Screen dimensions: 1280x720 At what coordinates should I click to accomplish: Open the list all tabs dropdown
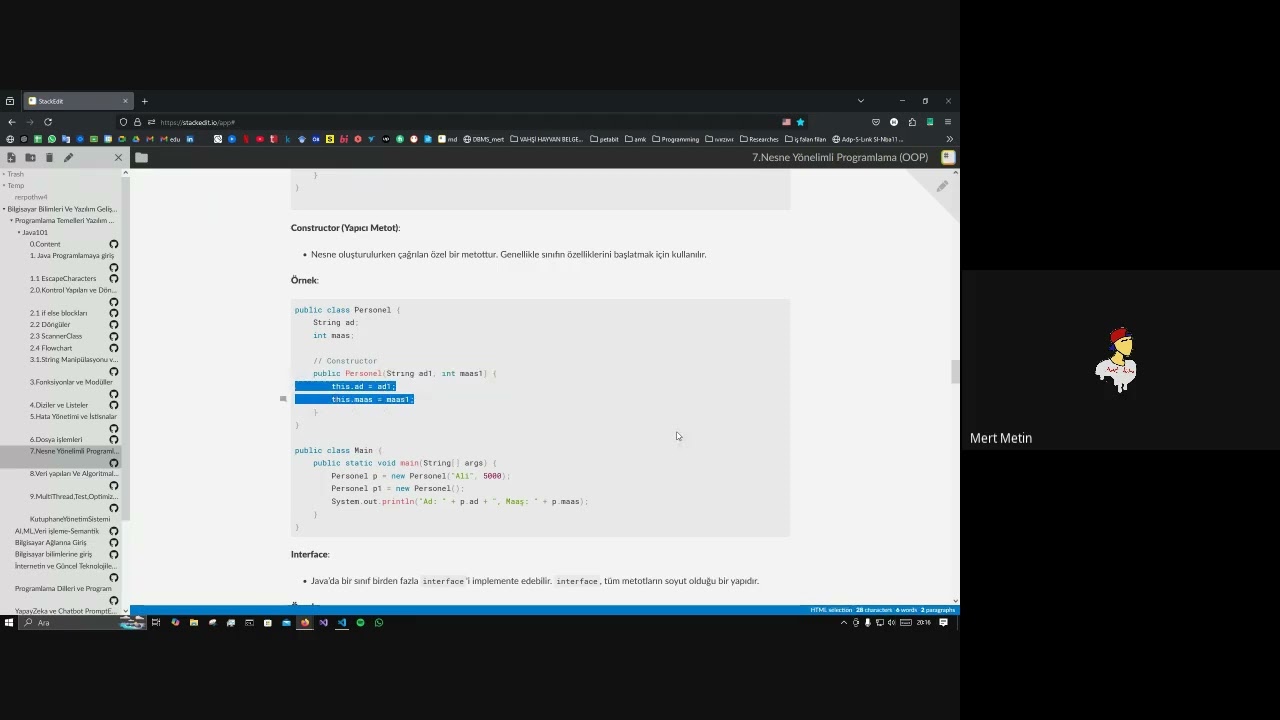860,101
